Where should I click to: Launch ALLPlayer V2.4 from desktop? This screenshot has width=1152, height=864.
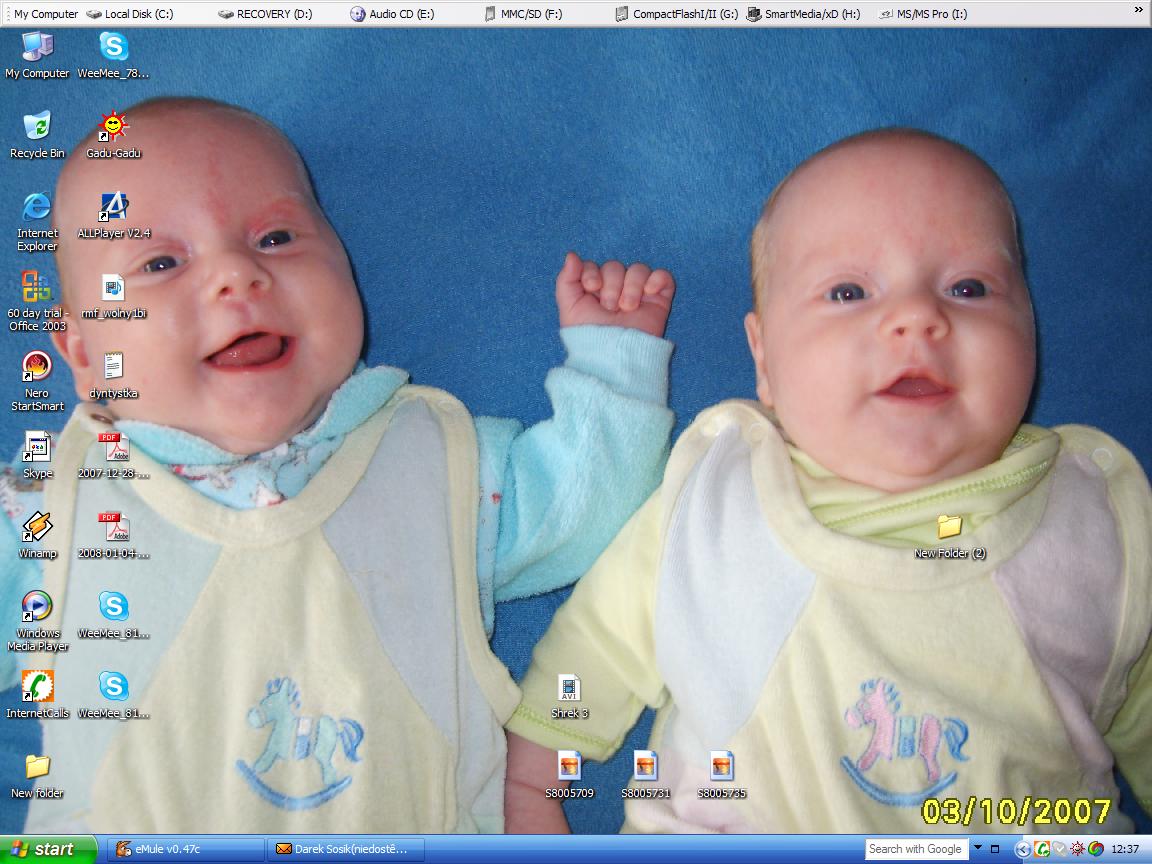(113, 208)
